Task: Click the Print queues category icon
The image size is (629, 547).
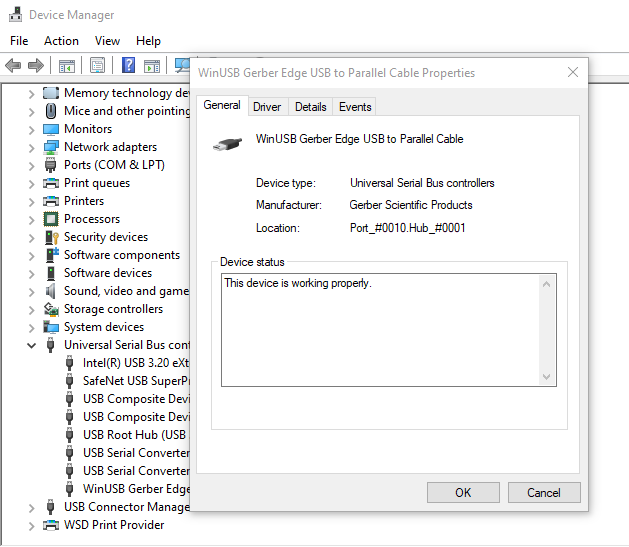Action: [51, 183]
